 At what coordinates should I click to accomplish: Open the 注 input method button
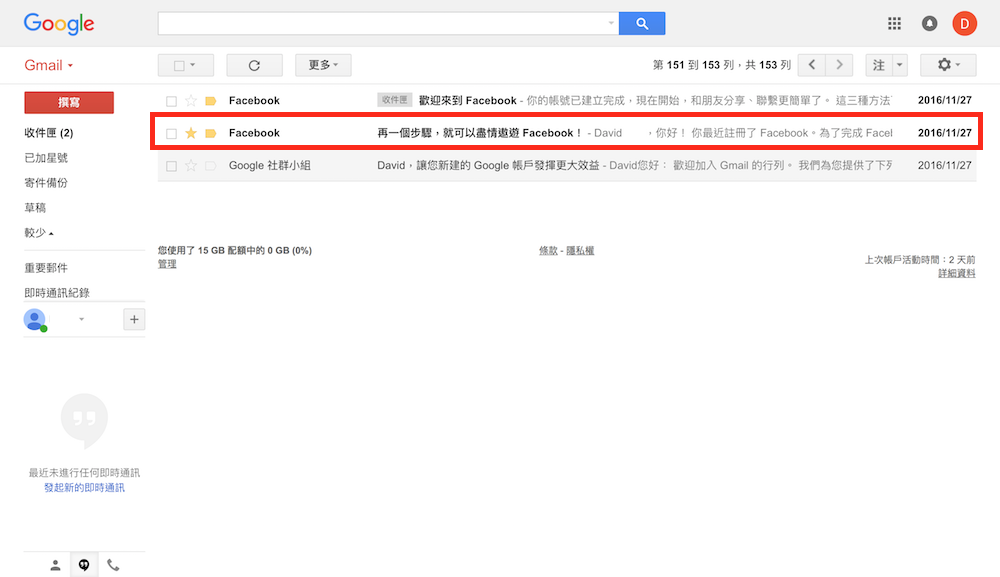(879, 65)
